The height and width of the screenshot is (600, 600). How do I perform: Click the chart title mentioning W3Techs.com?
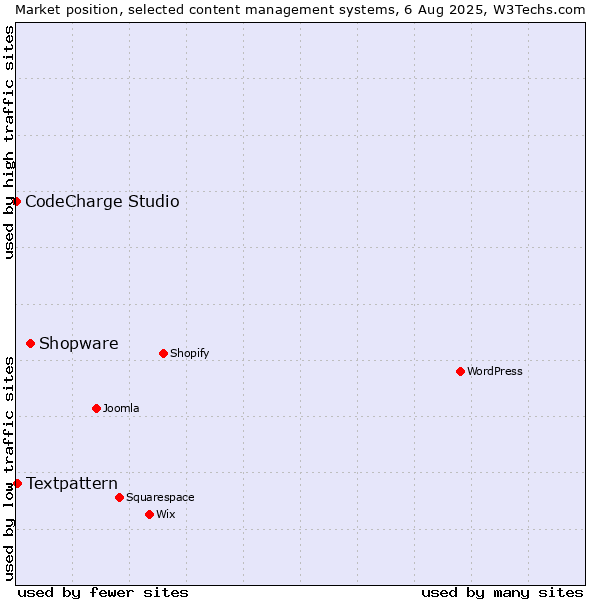[300, 10]
